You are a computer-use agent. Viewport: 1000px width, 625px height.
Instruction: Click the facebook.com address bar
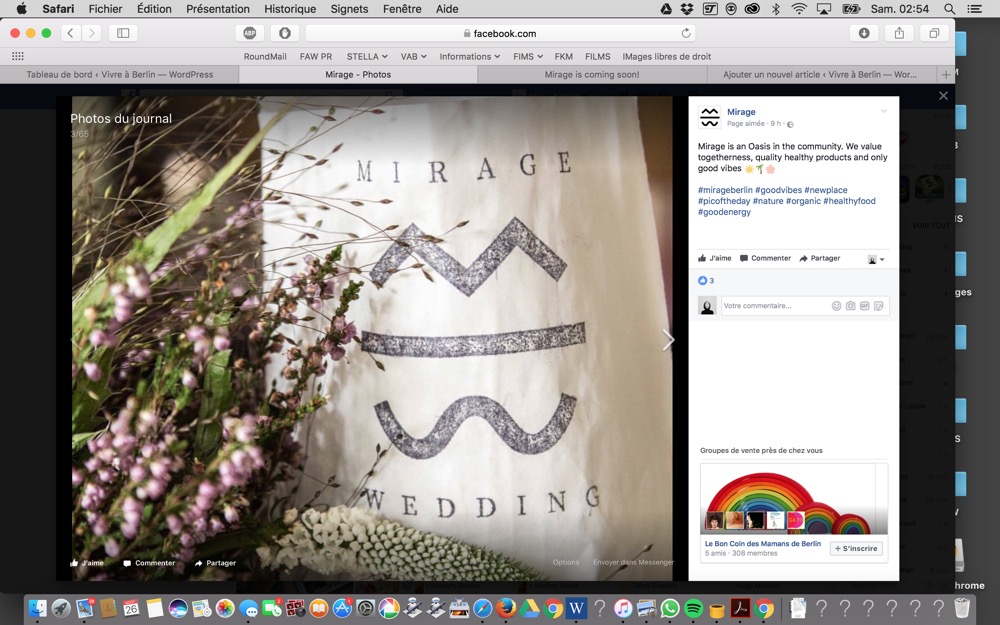coord(500,33)
